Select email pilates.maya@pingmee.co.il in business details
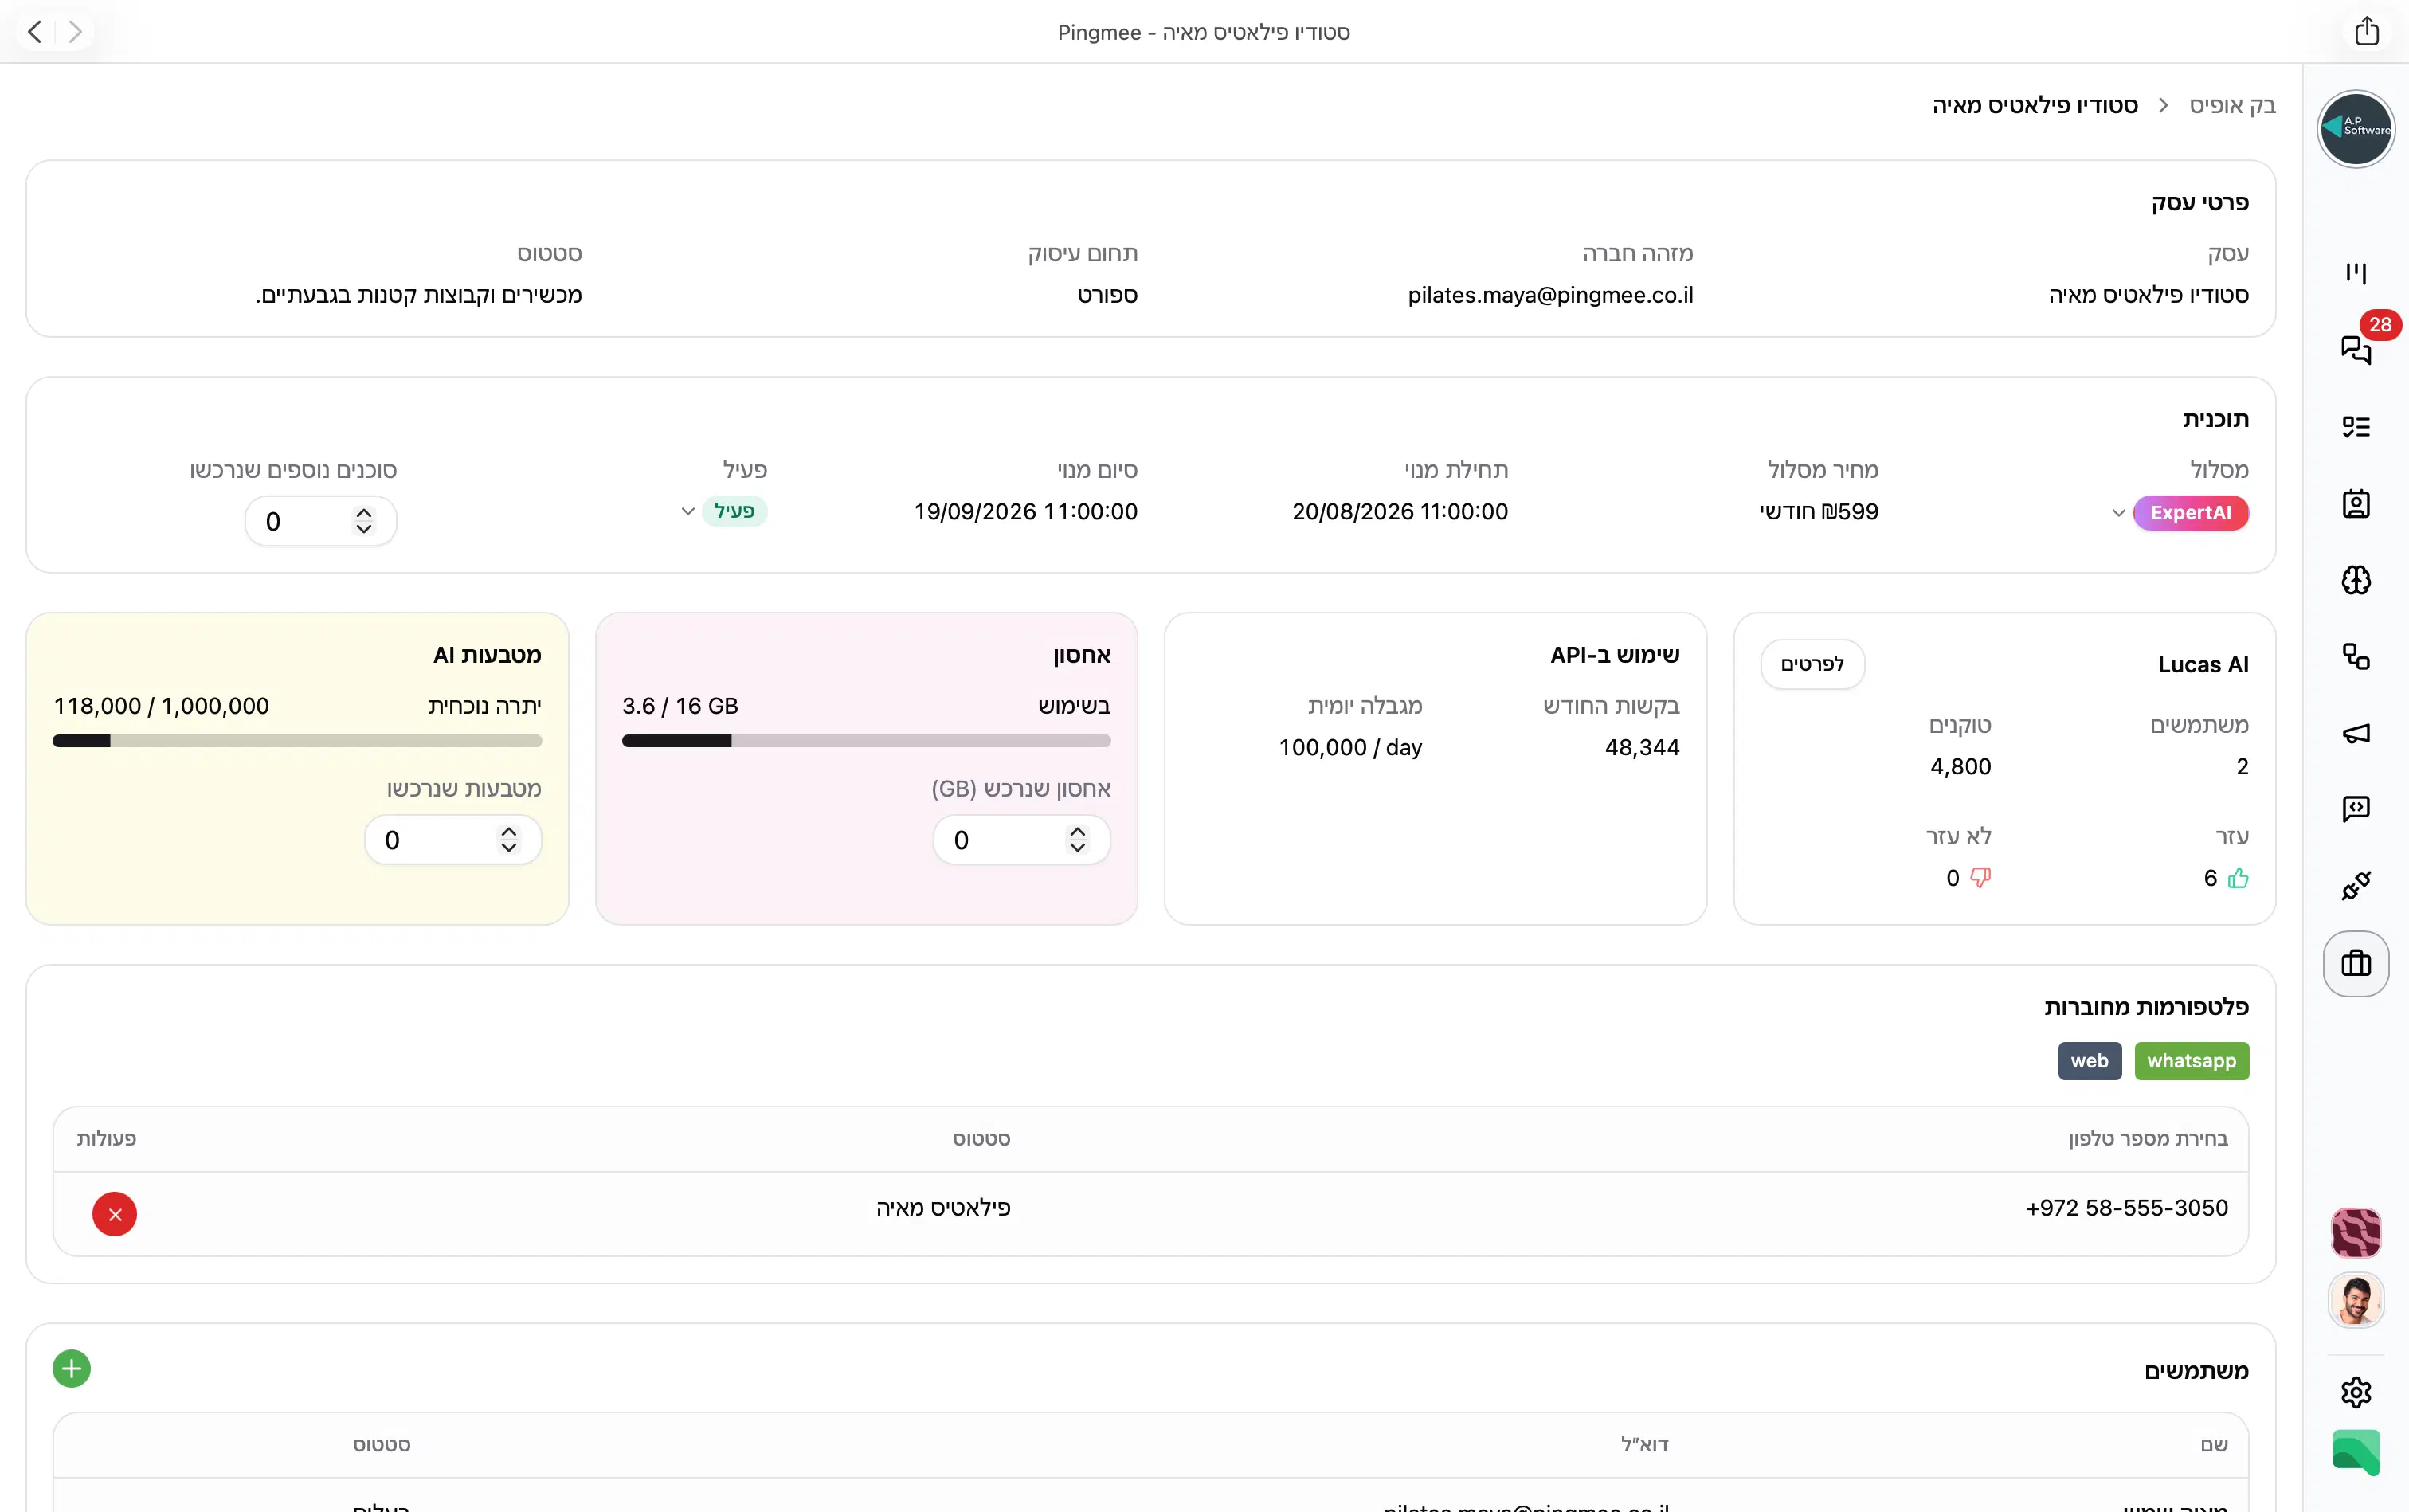The image size is (2409, 1512). pos(1550,295)
